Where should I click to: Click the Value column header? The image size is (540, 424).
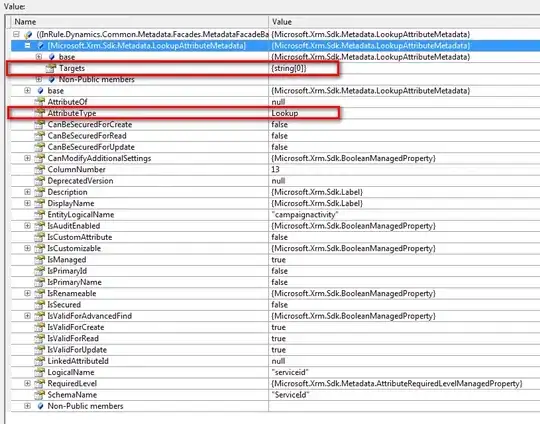click(404, 22)
